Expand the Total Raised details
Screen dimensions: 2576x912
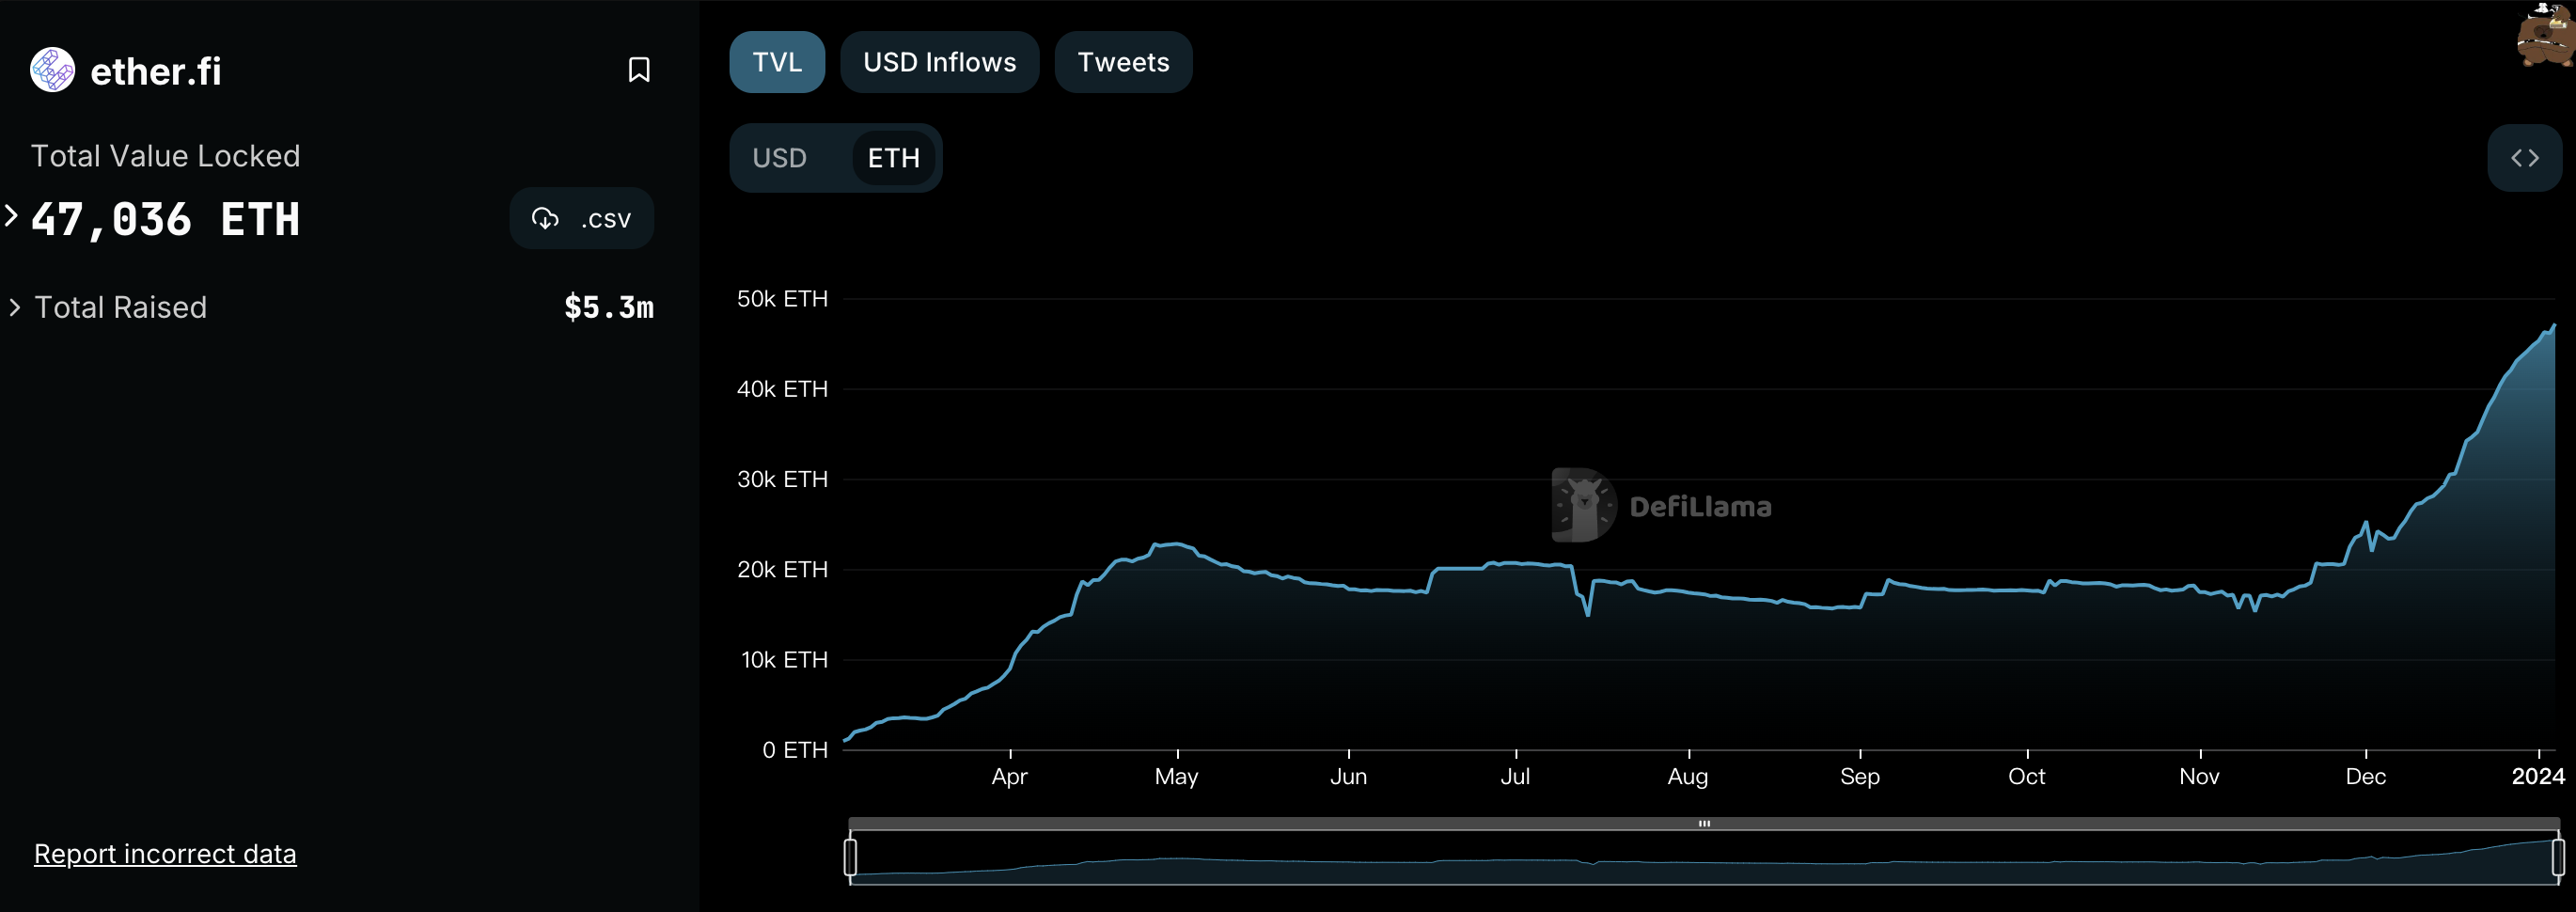[14, 307]
